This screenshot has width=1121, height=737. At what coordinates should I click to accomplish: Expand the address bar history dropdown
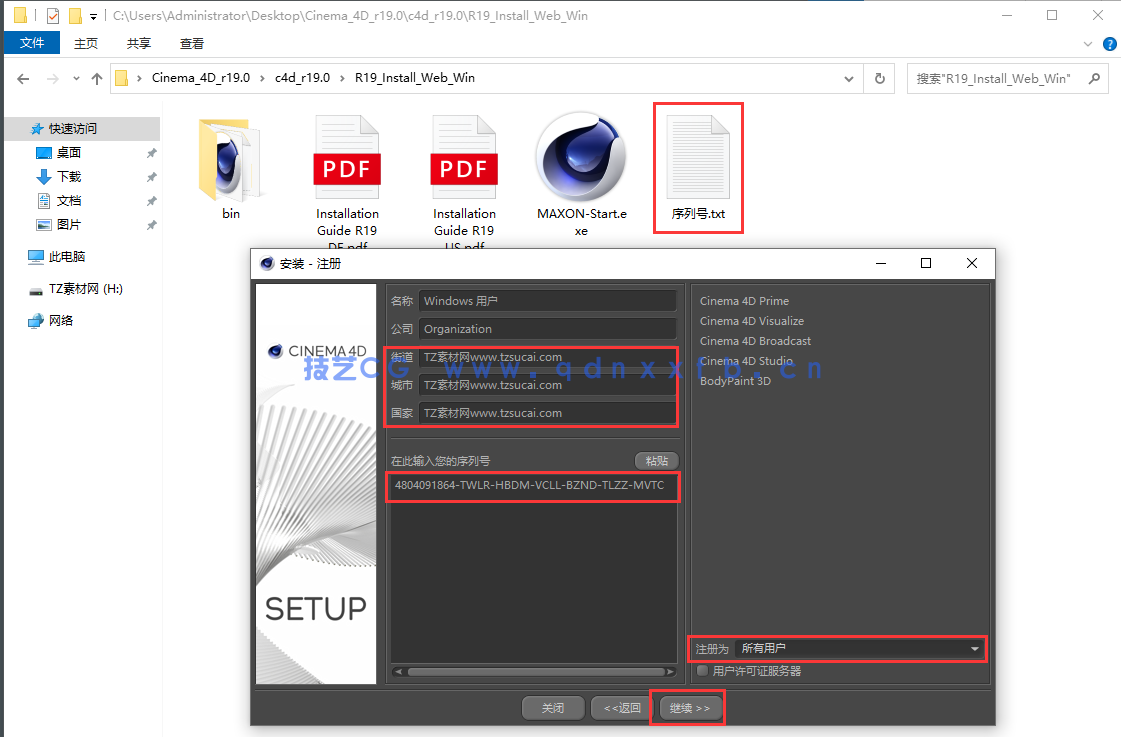click(848, 79)
